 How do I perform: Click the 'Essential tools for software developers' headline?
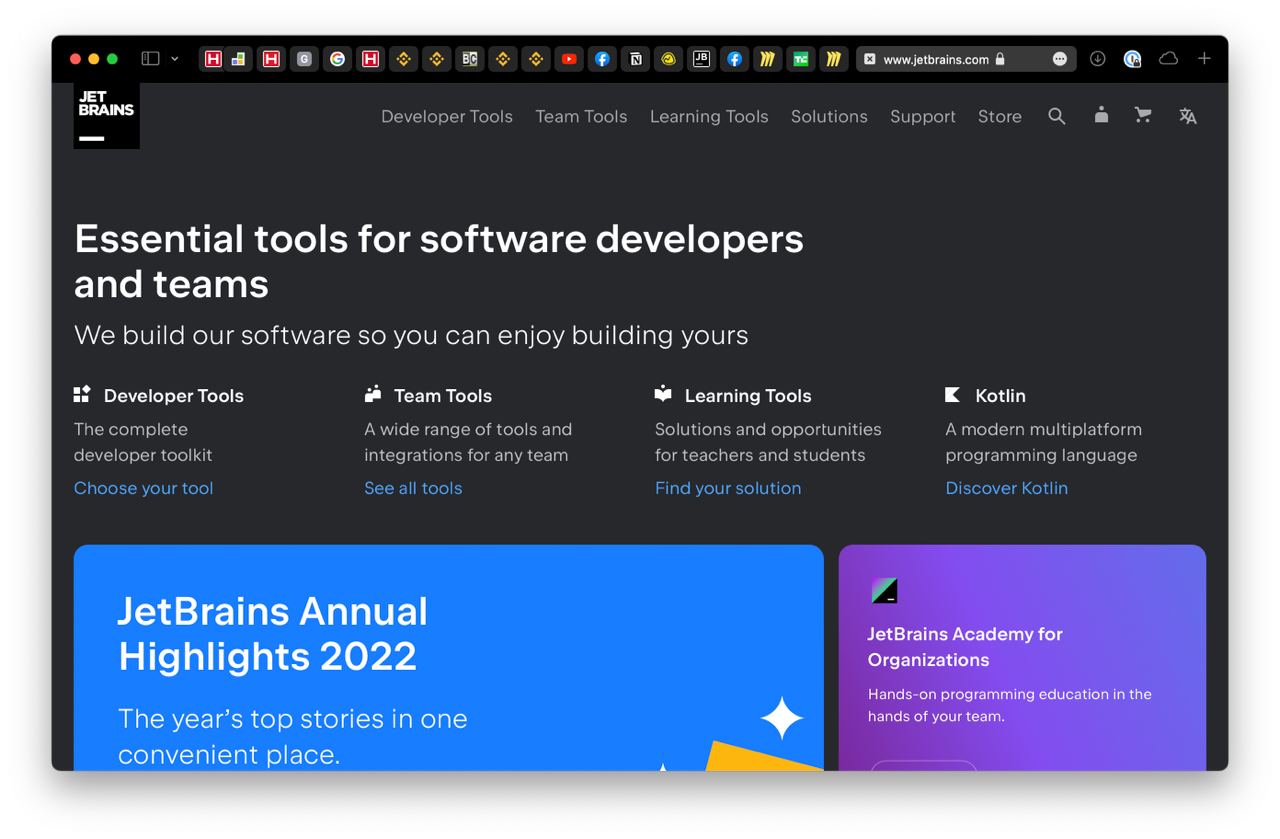(x=439, y=261)
